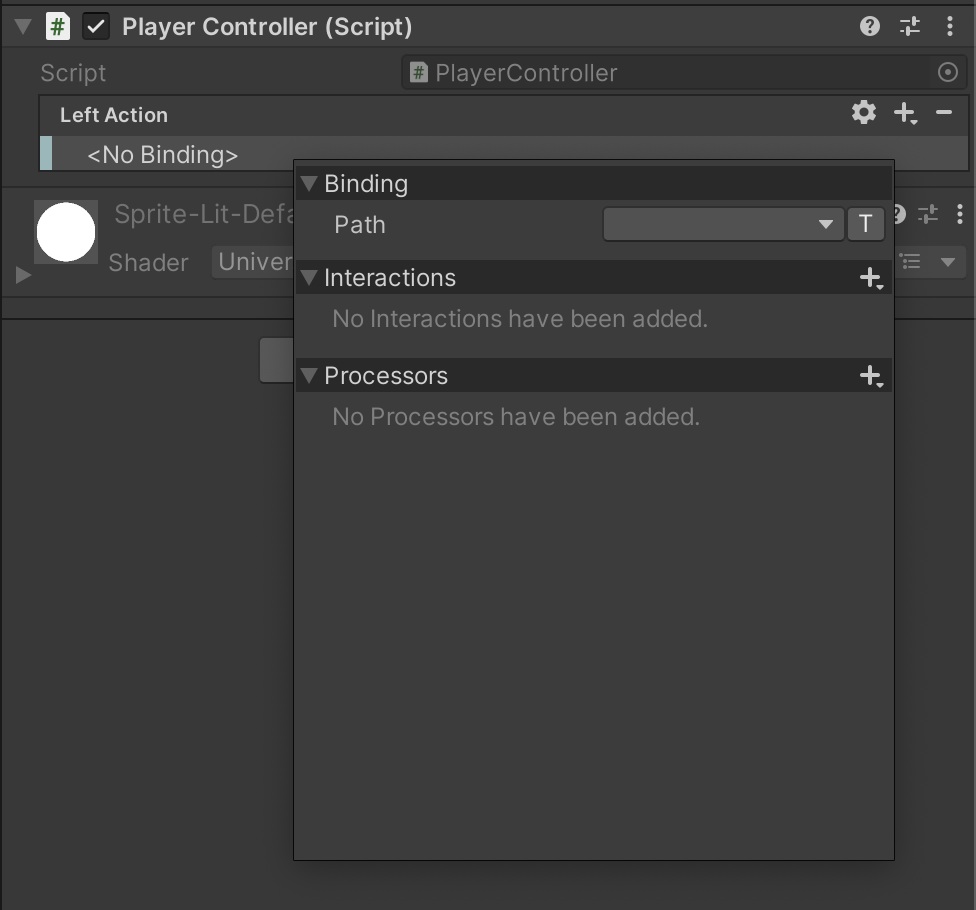Viewport: 976px width, 910px height.
Task: Toggle the T text-mode button beside Path
Action: tap(866, 225)
